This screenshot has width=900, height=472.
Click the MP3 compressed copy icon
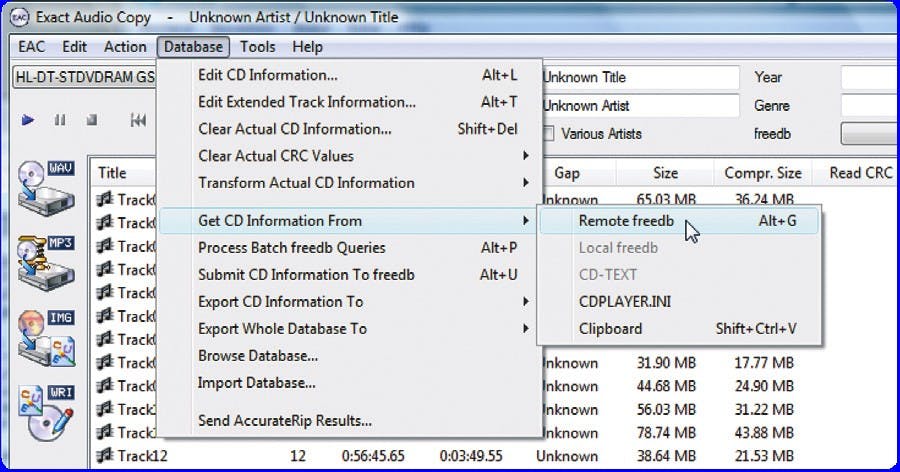pos(46,263)
